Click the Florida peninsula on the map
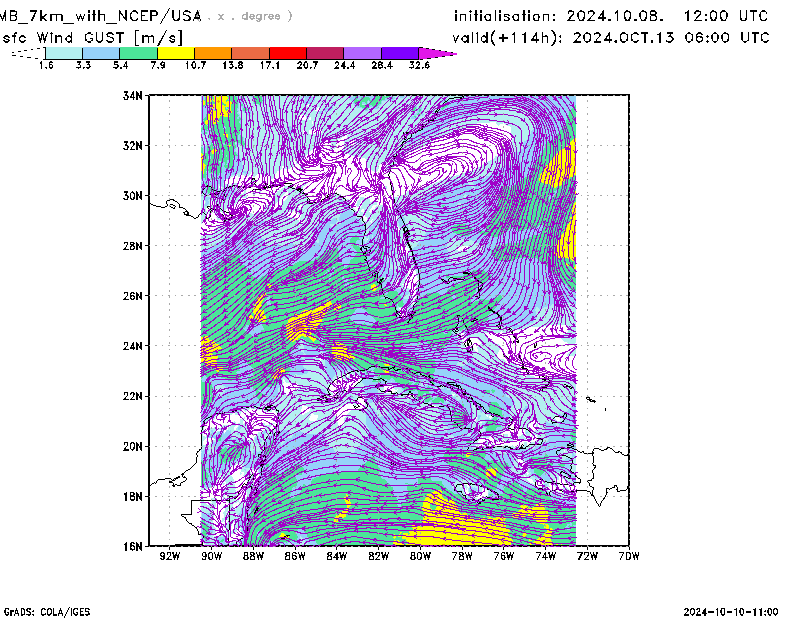Image resolution: width=800 pixels, height=618 pixels. click(393, 255)
